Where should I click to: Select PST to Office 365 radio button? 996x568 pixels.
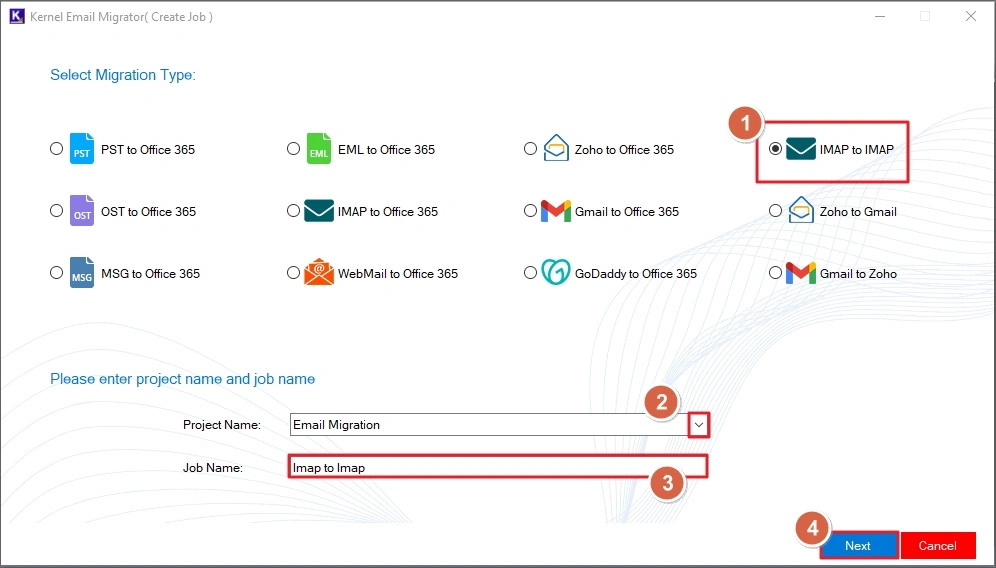tap(57, 149)
